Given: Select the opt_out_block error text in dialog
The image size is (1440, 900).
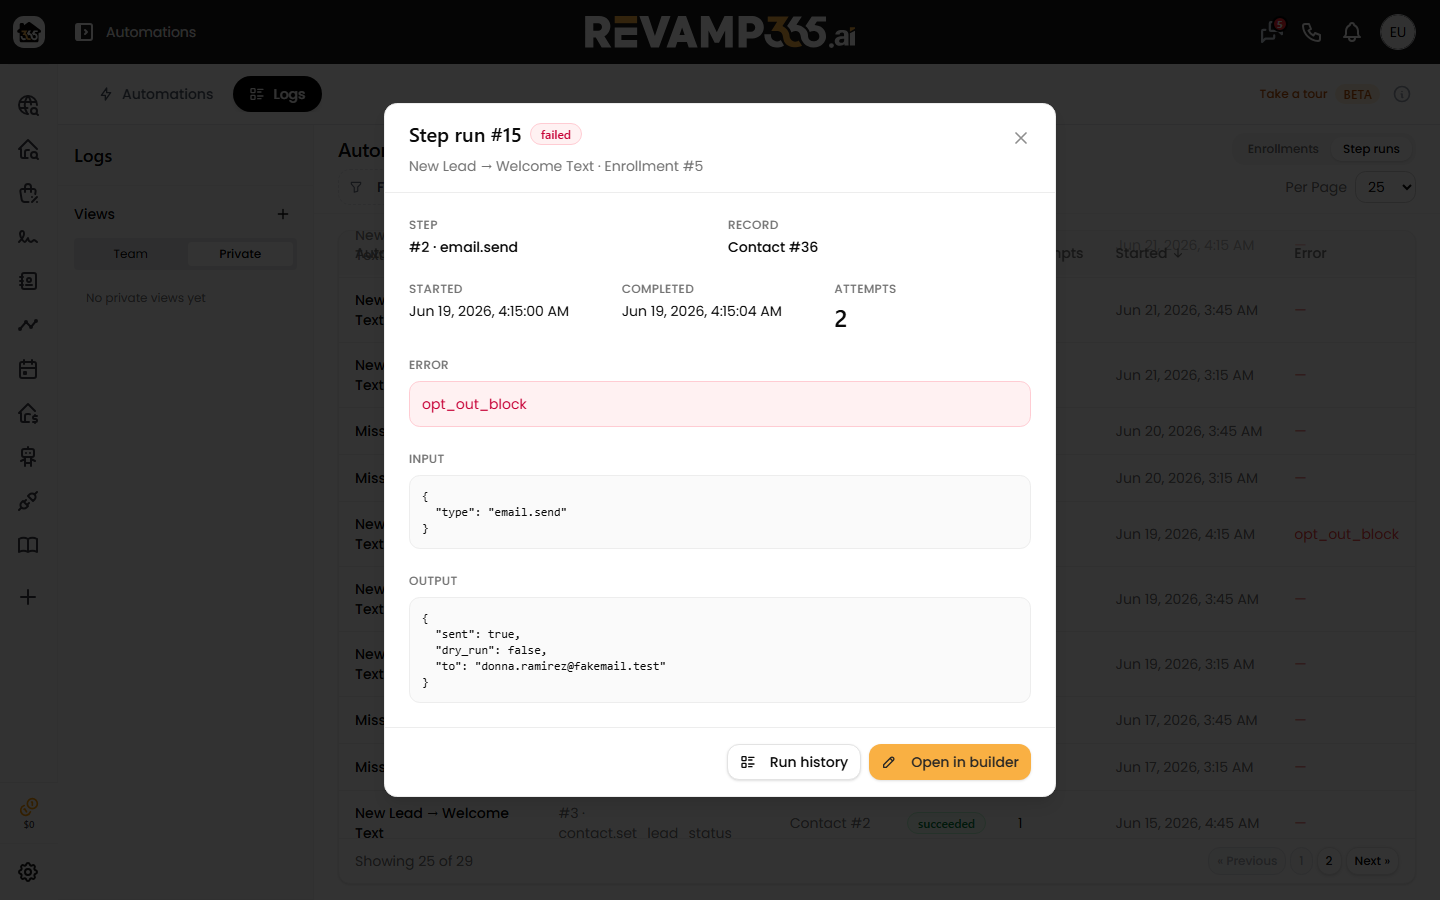Looking at the screenshot, I should [474, 404].
